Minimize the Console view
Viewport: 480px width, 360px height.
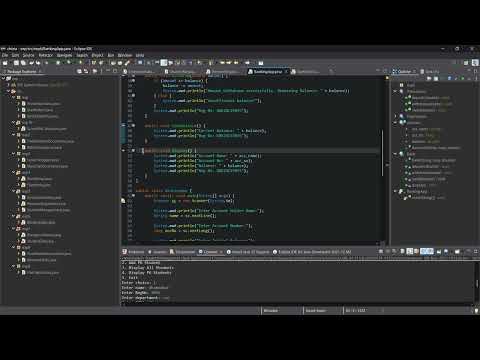[469, 251]
